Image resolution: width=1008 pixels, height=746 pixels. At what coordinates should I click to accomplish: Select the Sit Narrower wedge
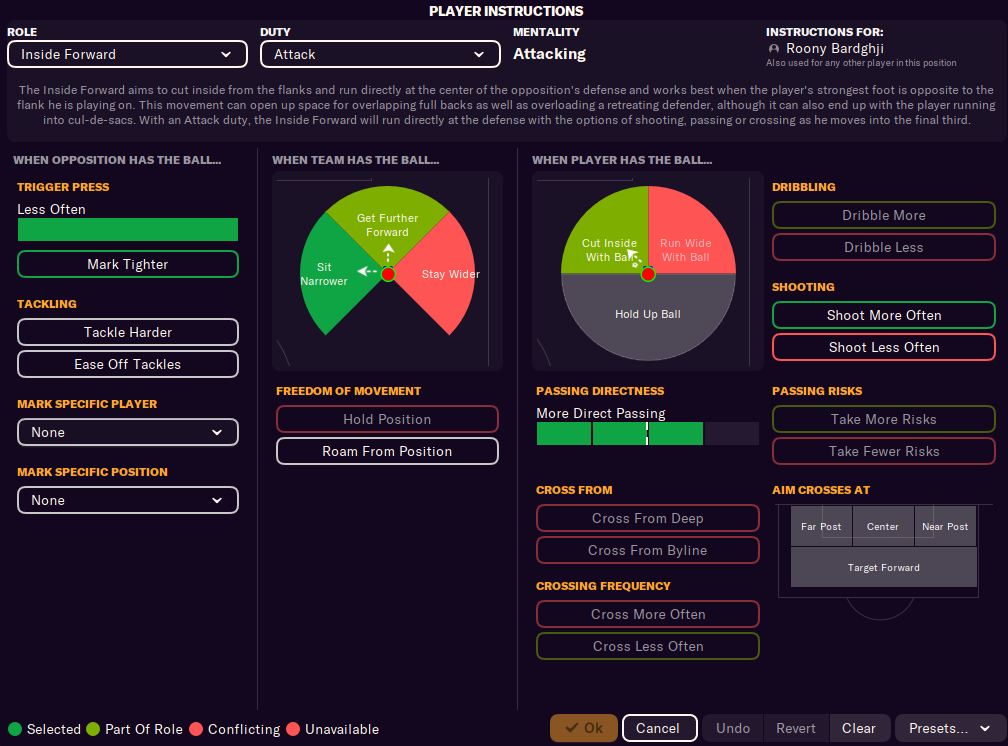tap(330, 275)
